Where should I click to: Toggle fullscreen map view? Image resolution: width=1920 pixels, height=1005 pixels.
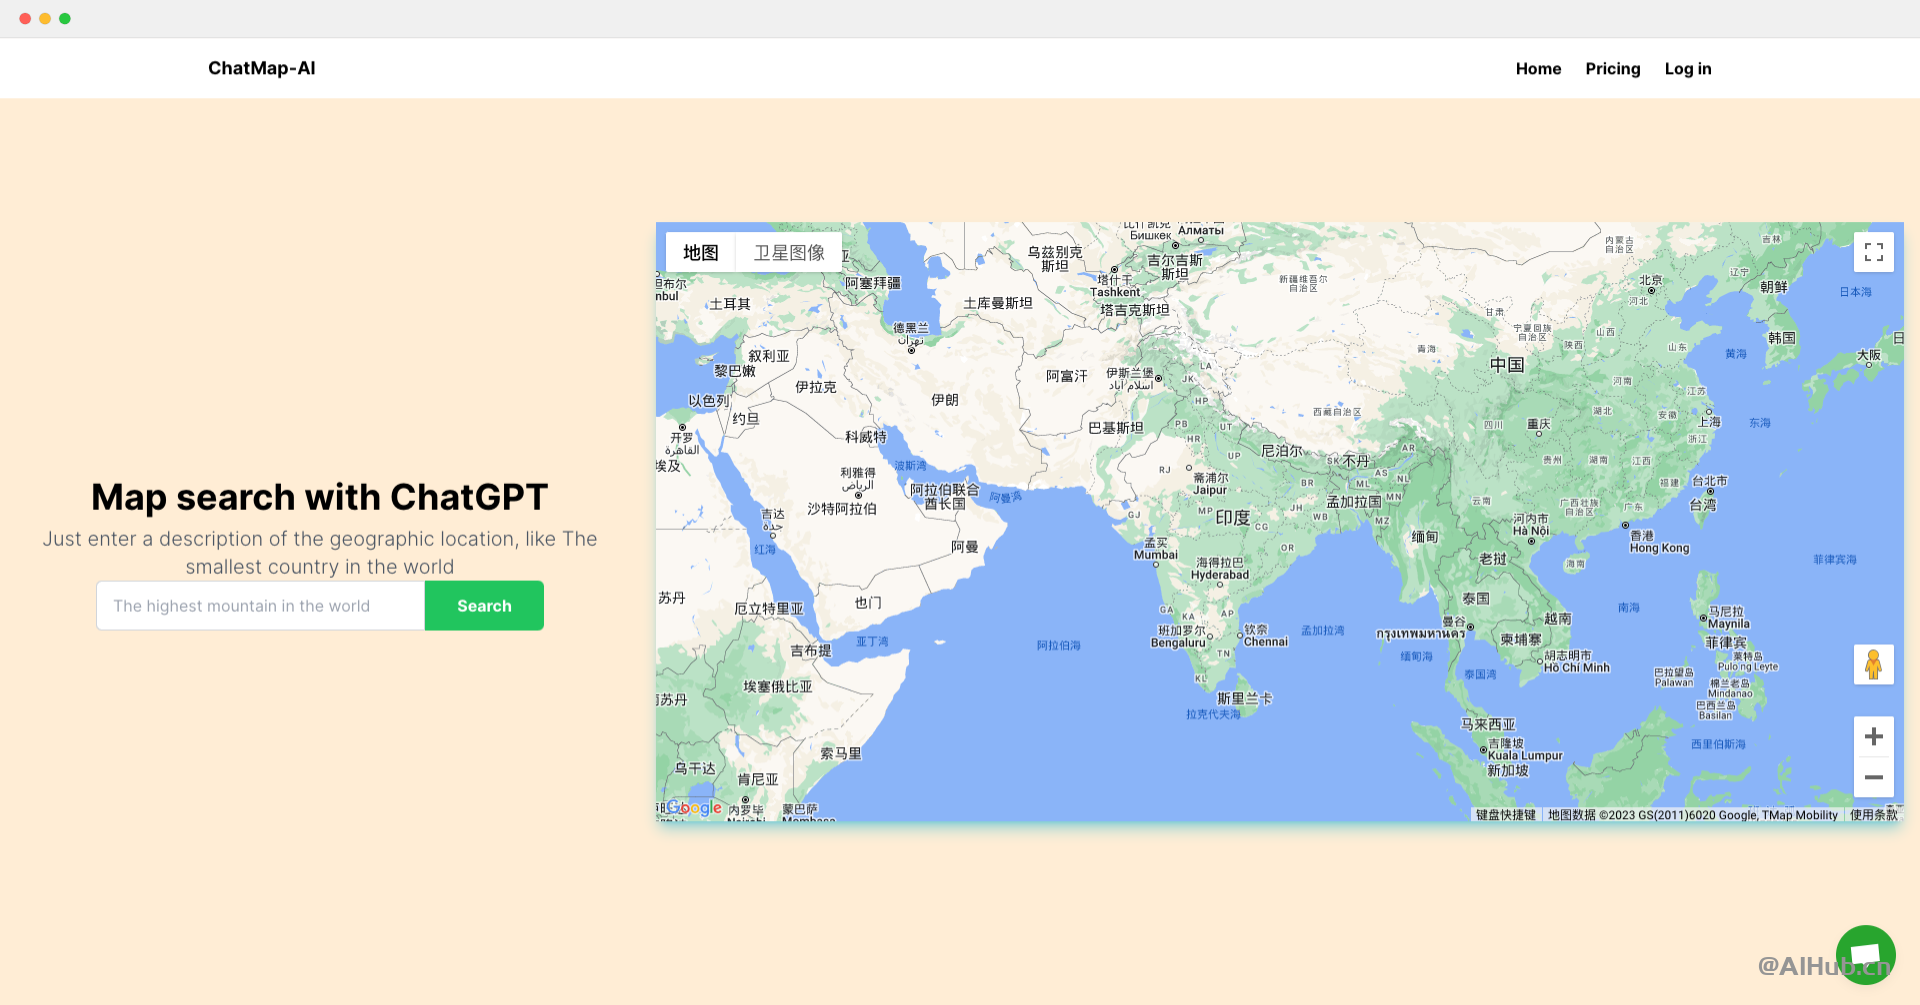click(x=1873, y=252)
